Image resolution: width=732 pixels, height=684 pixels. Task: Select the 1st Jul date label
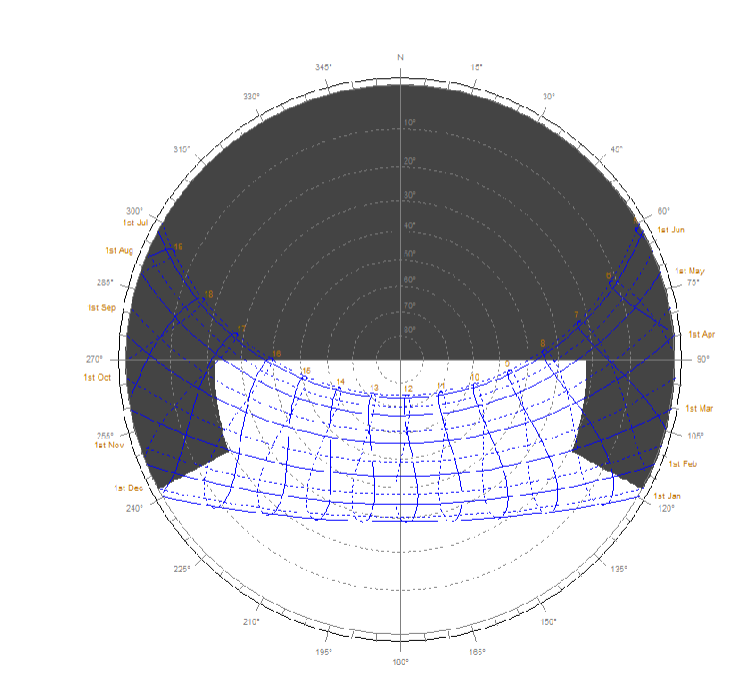(136, 222)
